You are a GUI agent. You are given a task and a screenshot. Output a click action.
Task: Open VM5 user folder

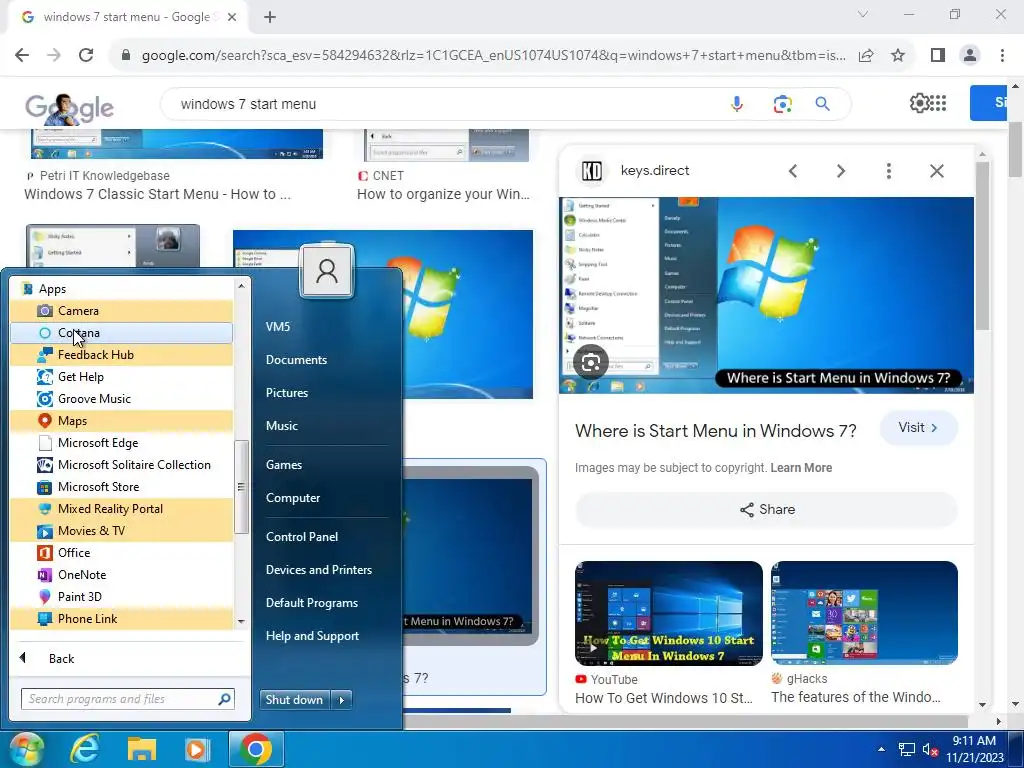pos(278,327)
